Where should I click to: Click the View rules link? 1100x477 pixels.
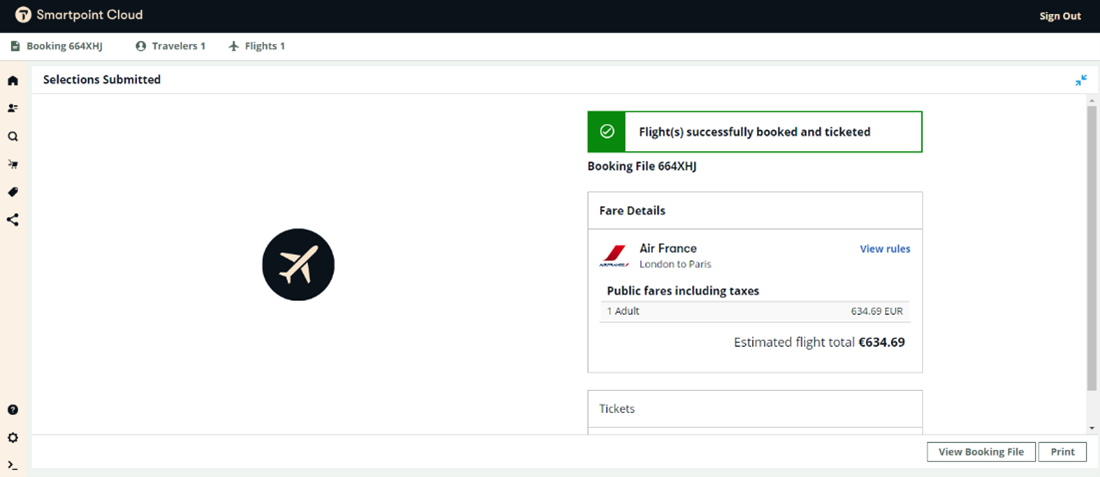point(884,249)
